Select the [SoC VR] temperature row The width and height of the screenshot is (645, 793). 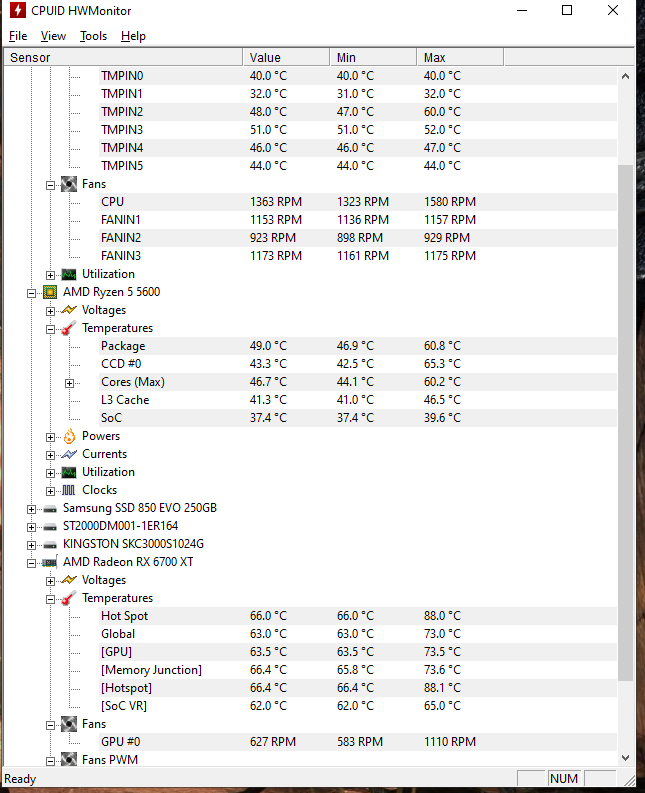(358, 706)
